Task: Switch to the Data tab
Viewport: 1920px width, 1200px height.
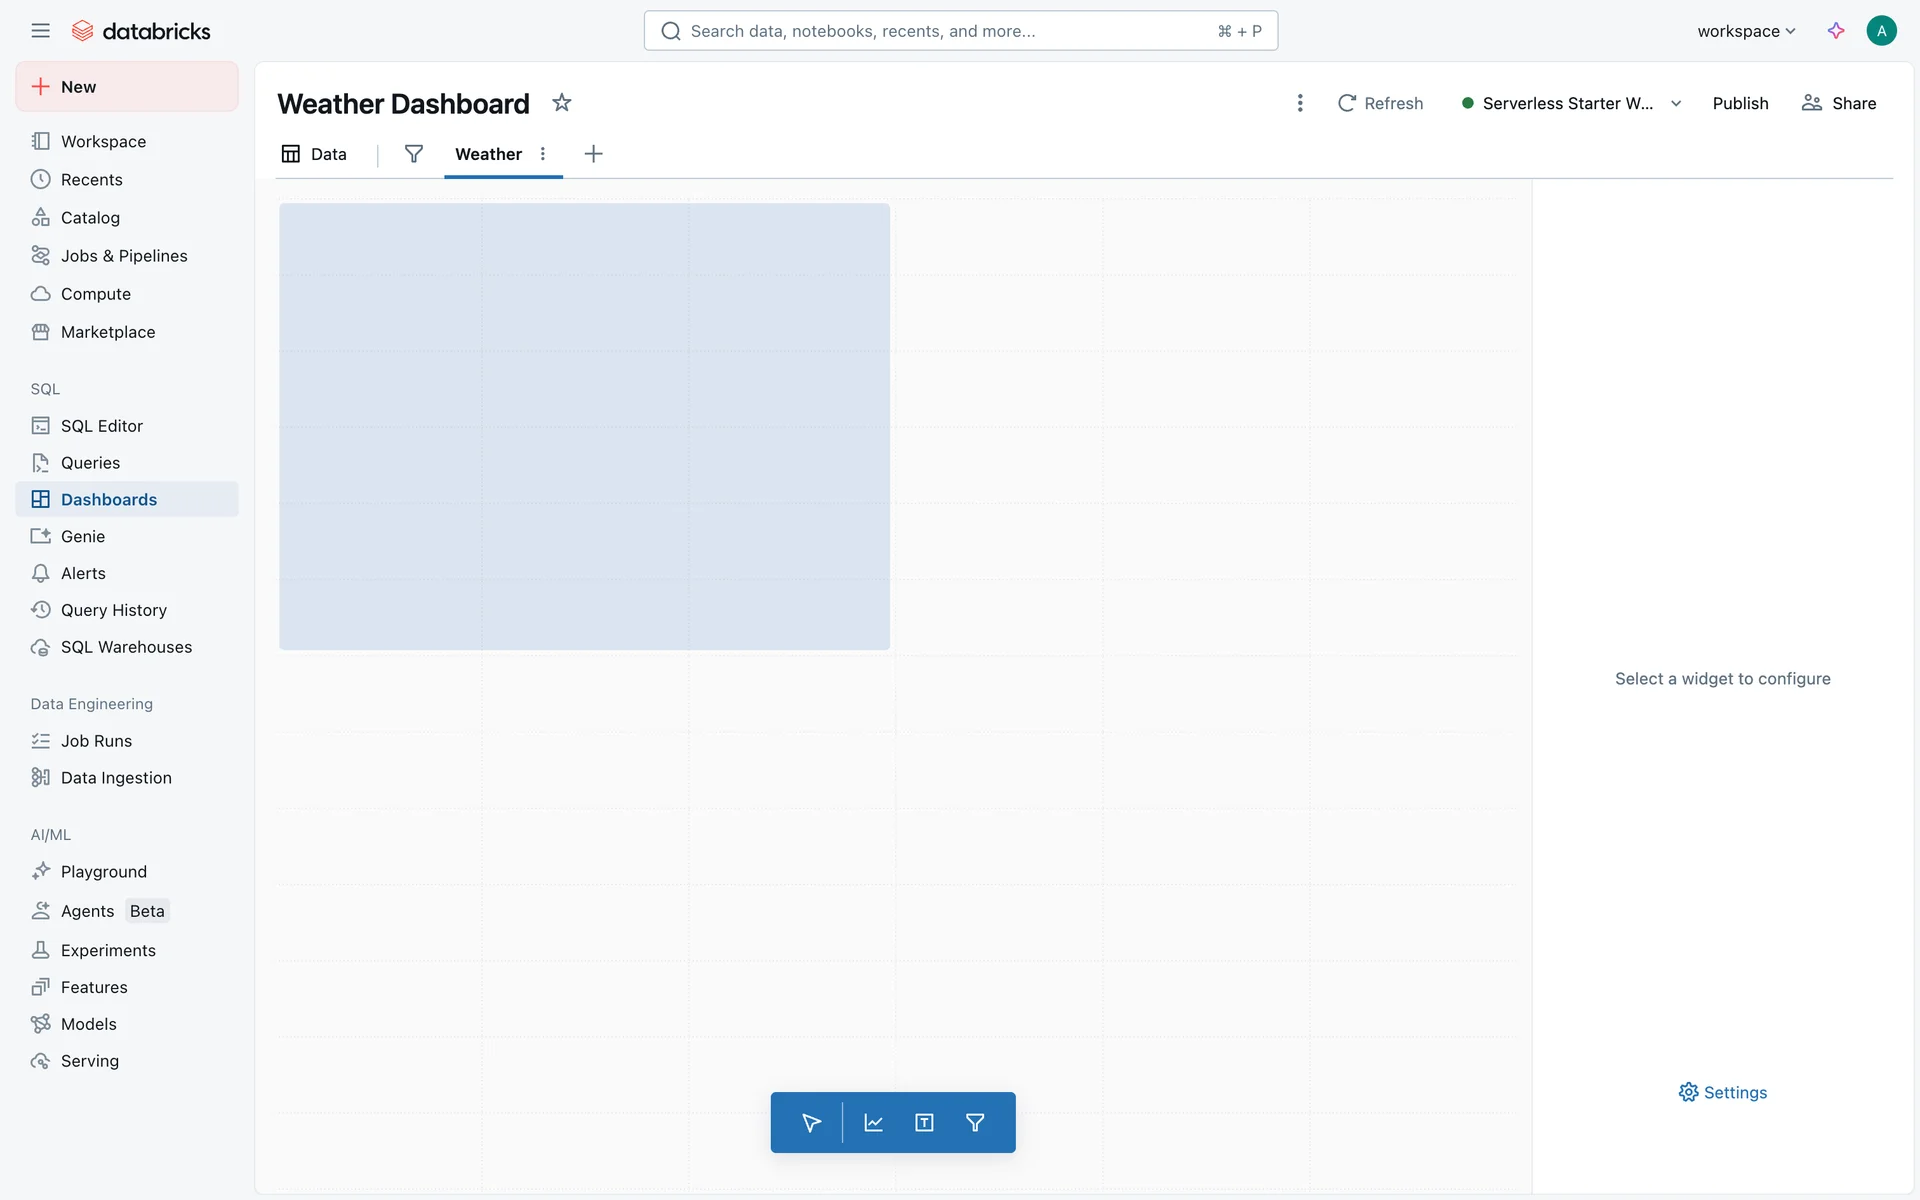Action: tap(315, 154)
